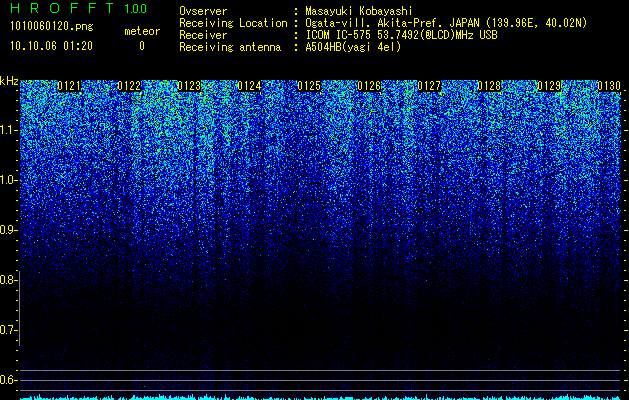Click the 0126 time marker
This screenshot has width=629, height=400.
click(x=369, y=86)
